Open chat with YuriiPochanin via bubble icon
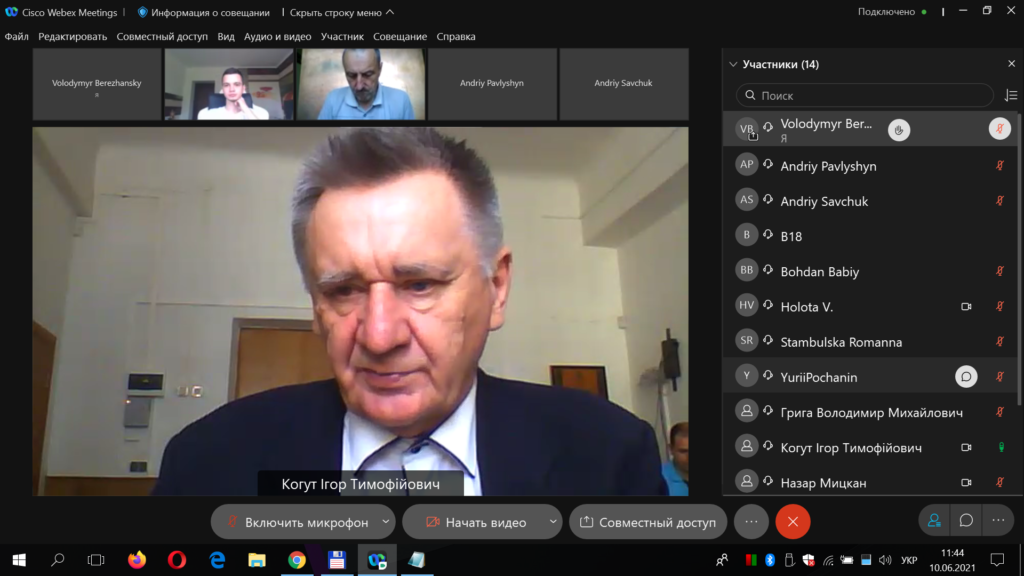This screenshot has width=1024, height=576. (x=966, y=377)
